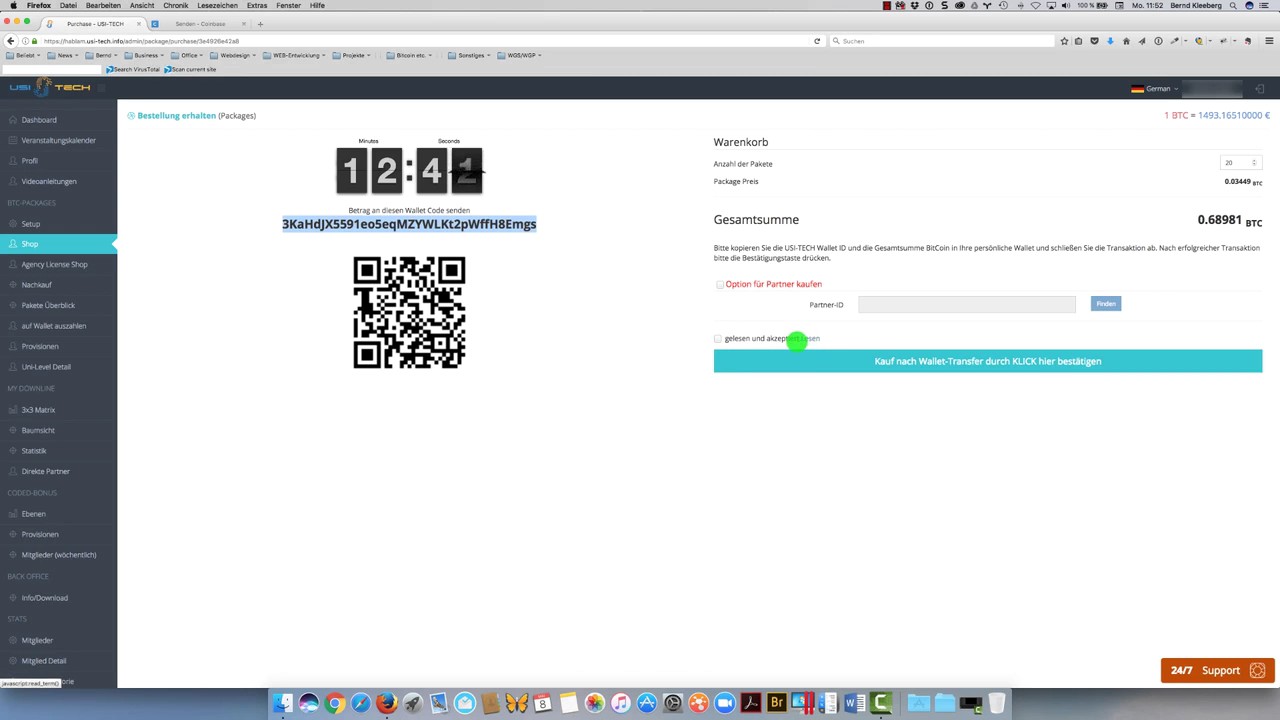Viewport: 1280px width, 720px height.
Task: Open the Photos app in the Dock
Action: point(595,703)
